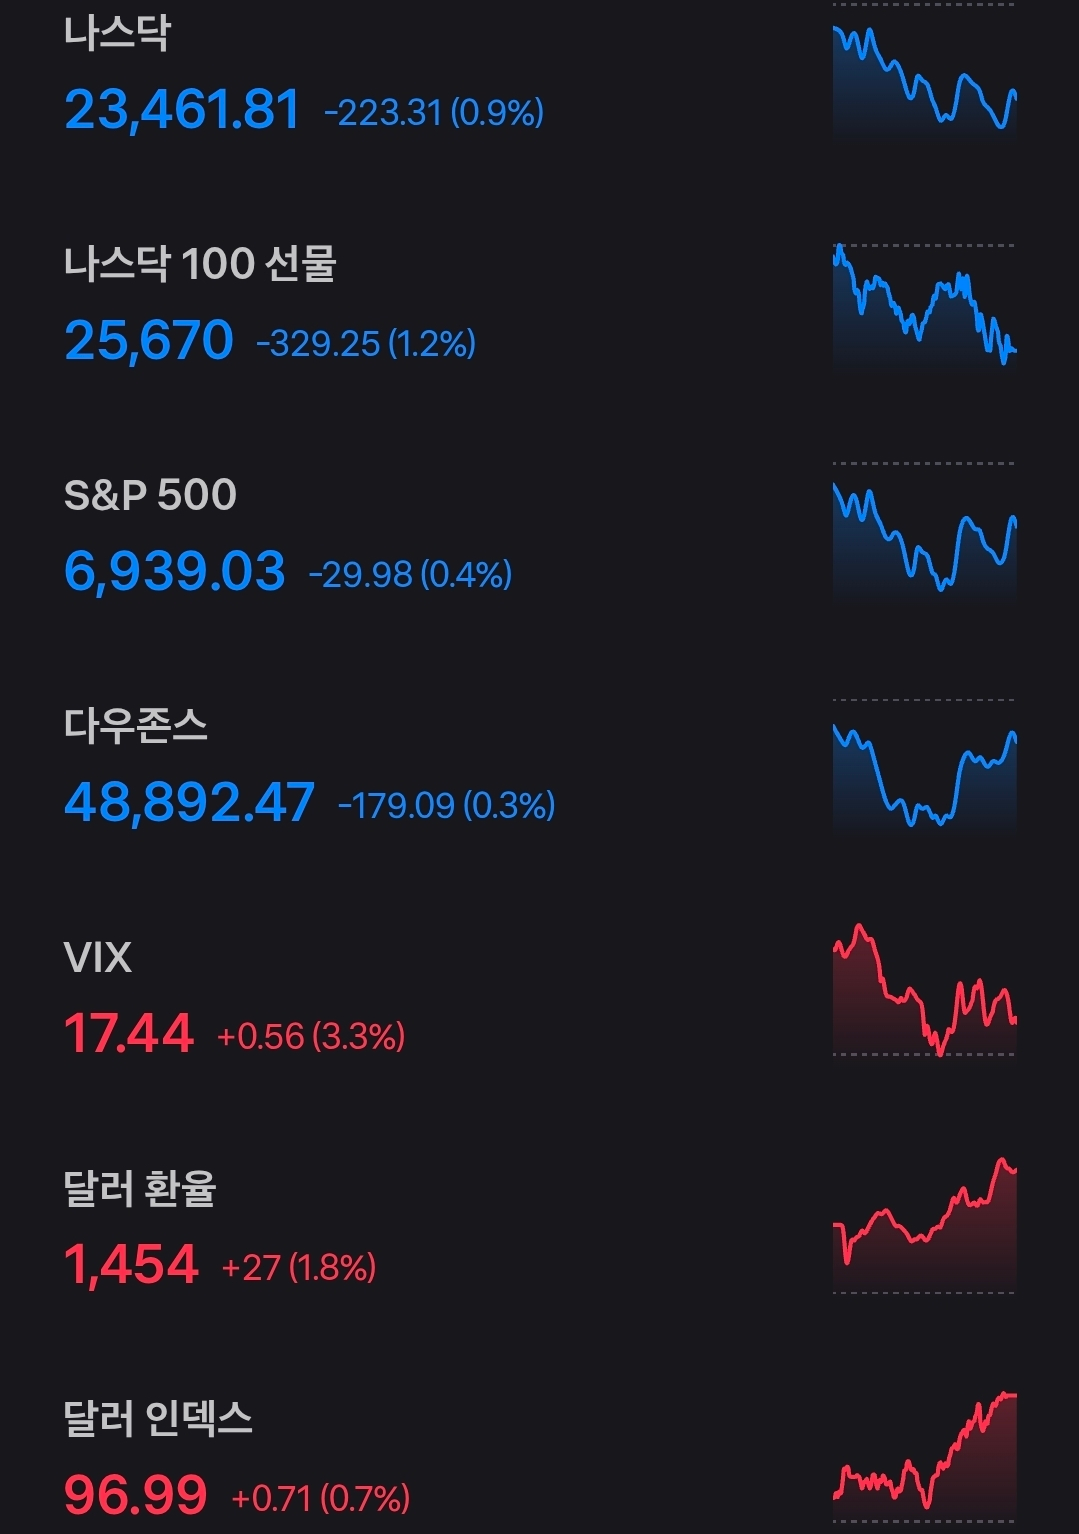Tap the 나스닥 100 선물 change -329.25 (1.2%)

click(x=366, y=344)
